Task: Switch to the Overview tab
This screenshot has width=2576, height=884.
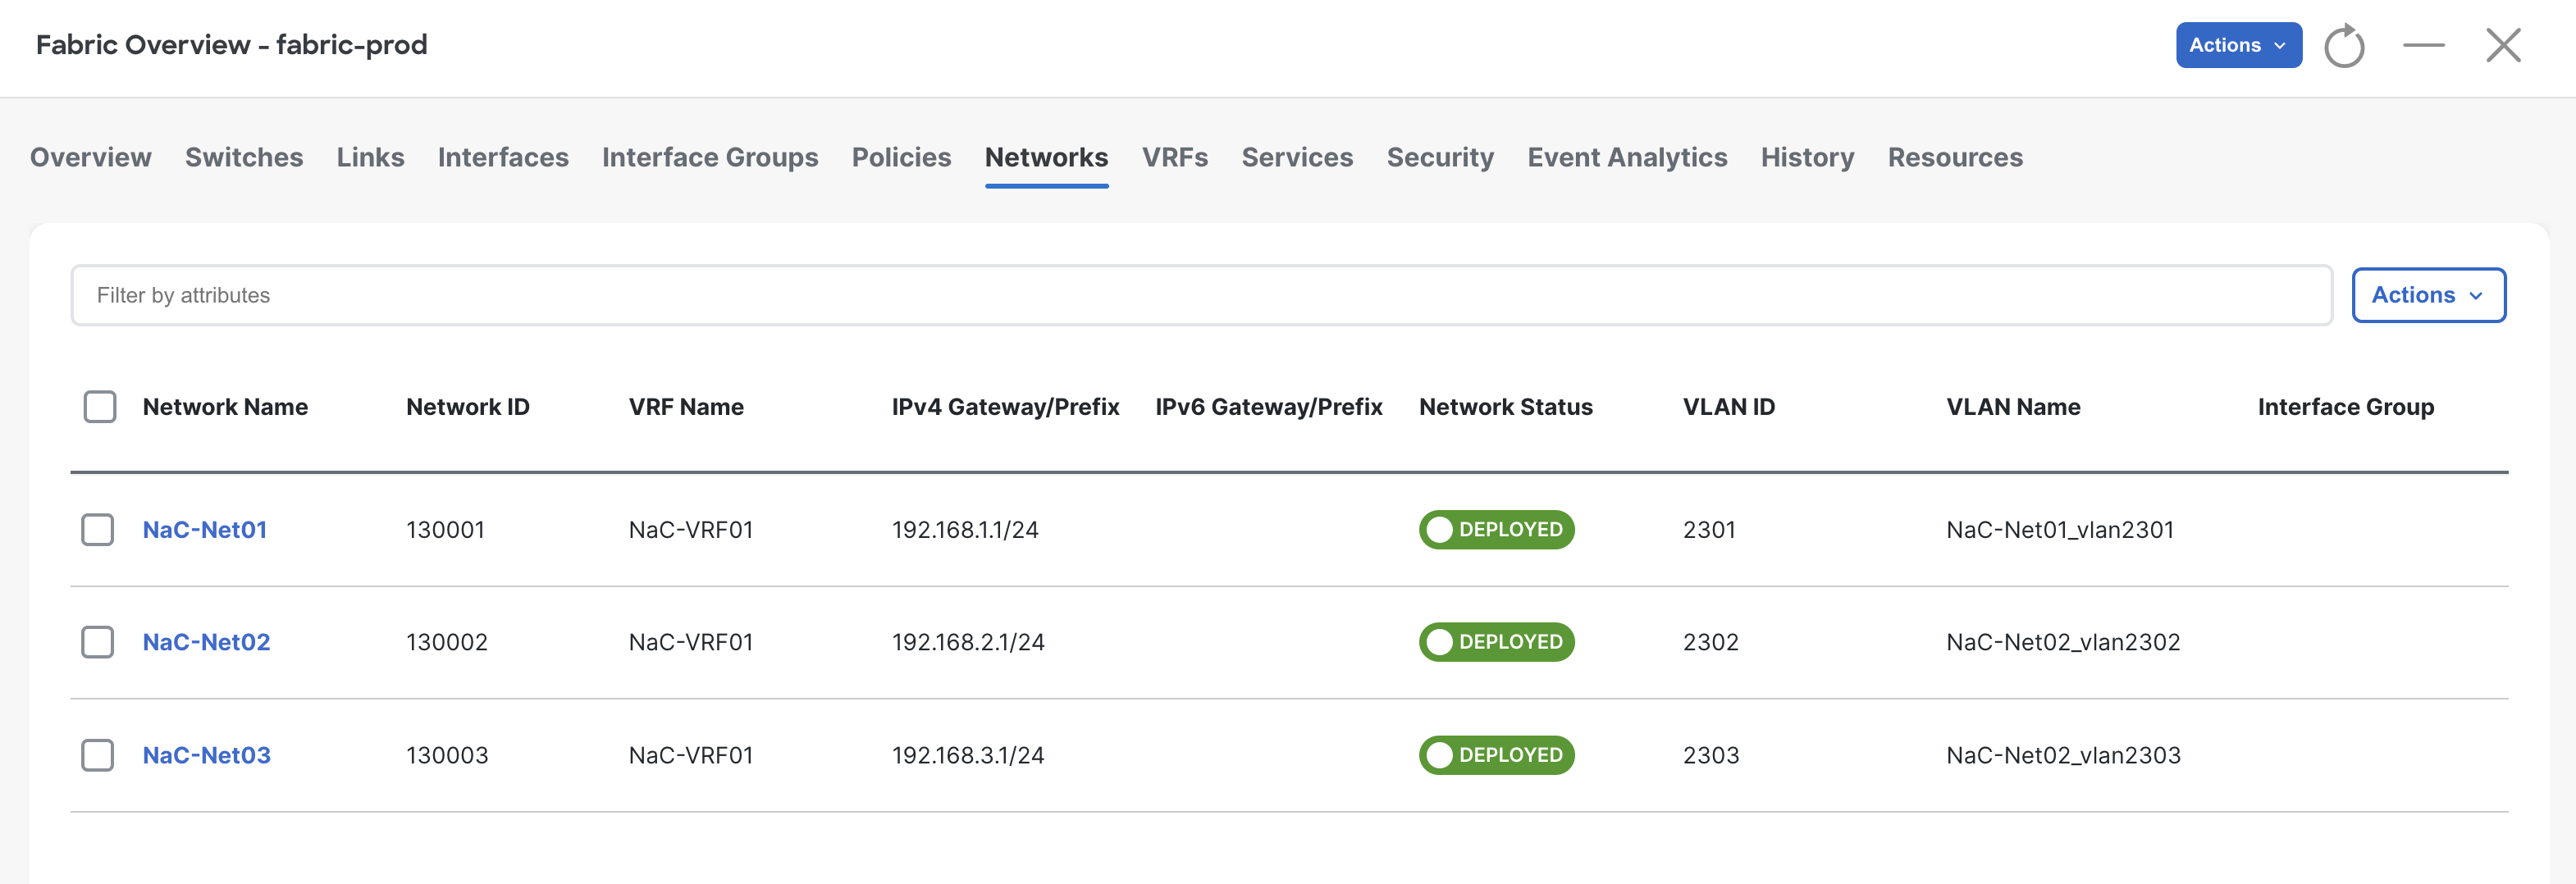Action: pyautogui.click(x=91, y=157)
